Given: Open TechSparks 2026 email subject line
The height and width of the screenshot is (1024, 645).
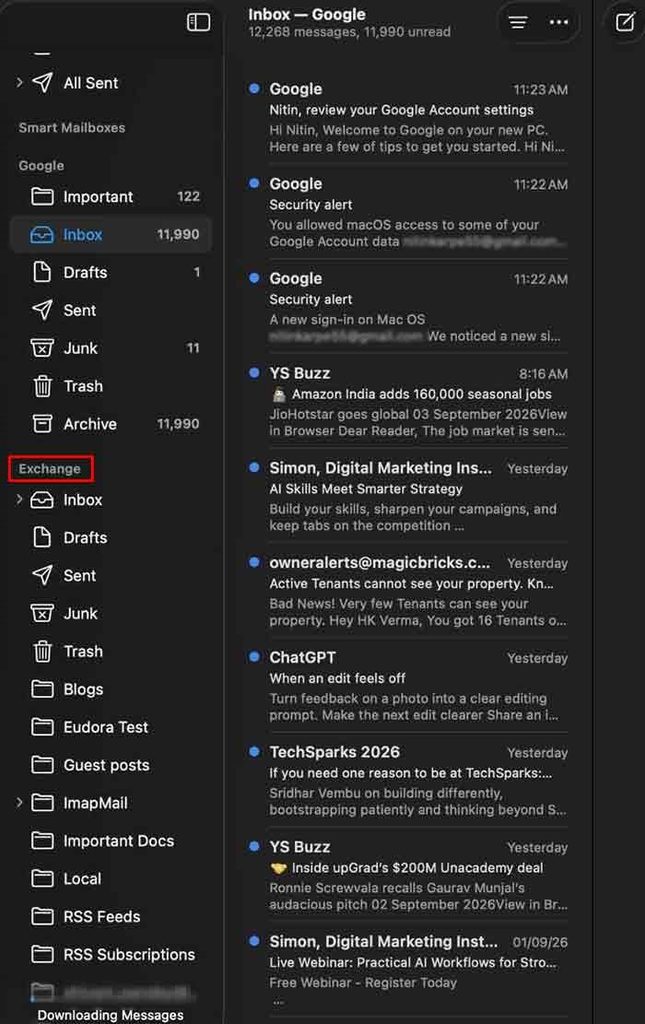Looking at the screenshot, I should tap(411, 773).
